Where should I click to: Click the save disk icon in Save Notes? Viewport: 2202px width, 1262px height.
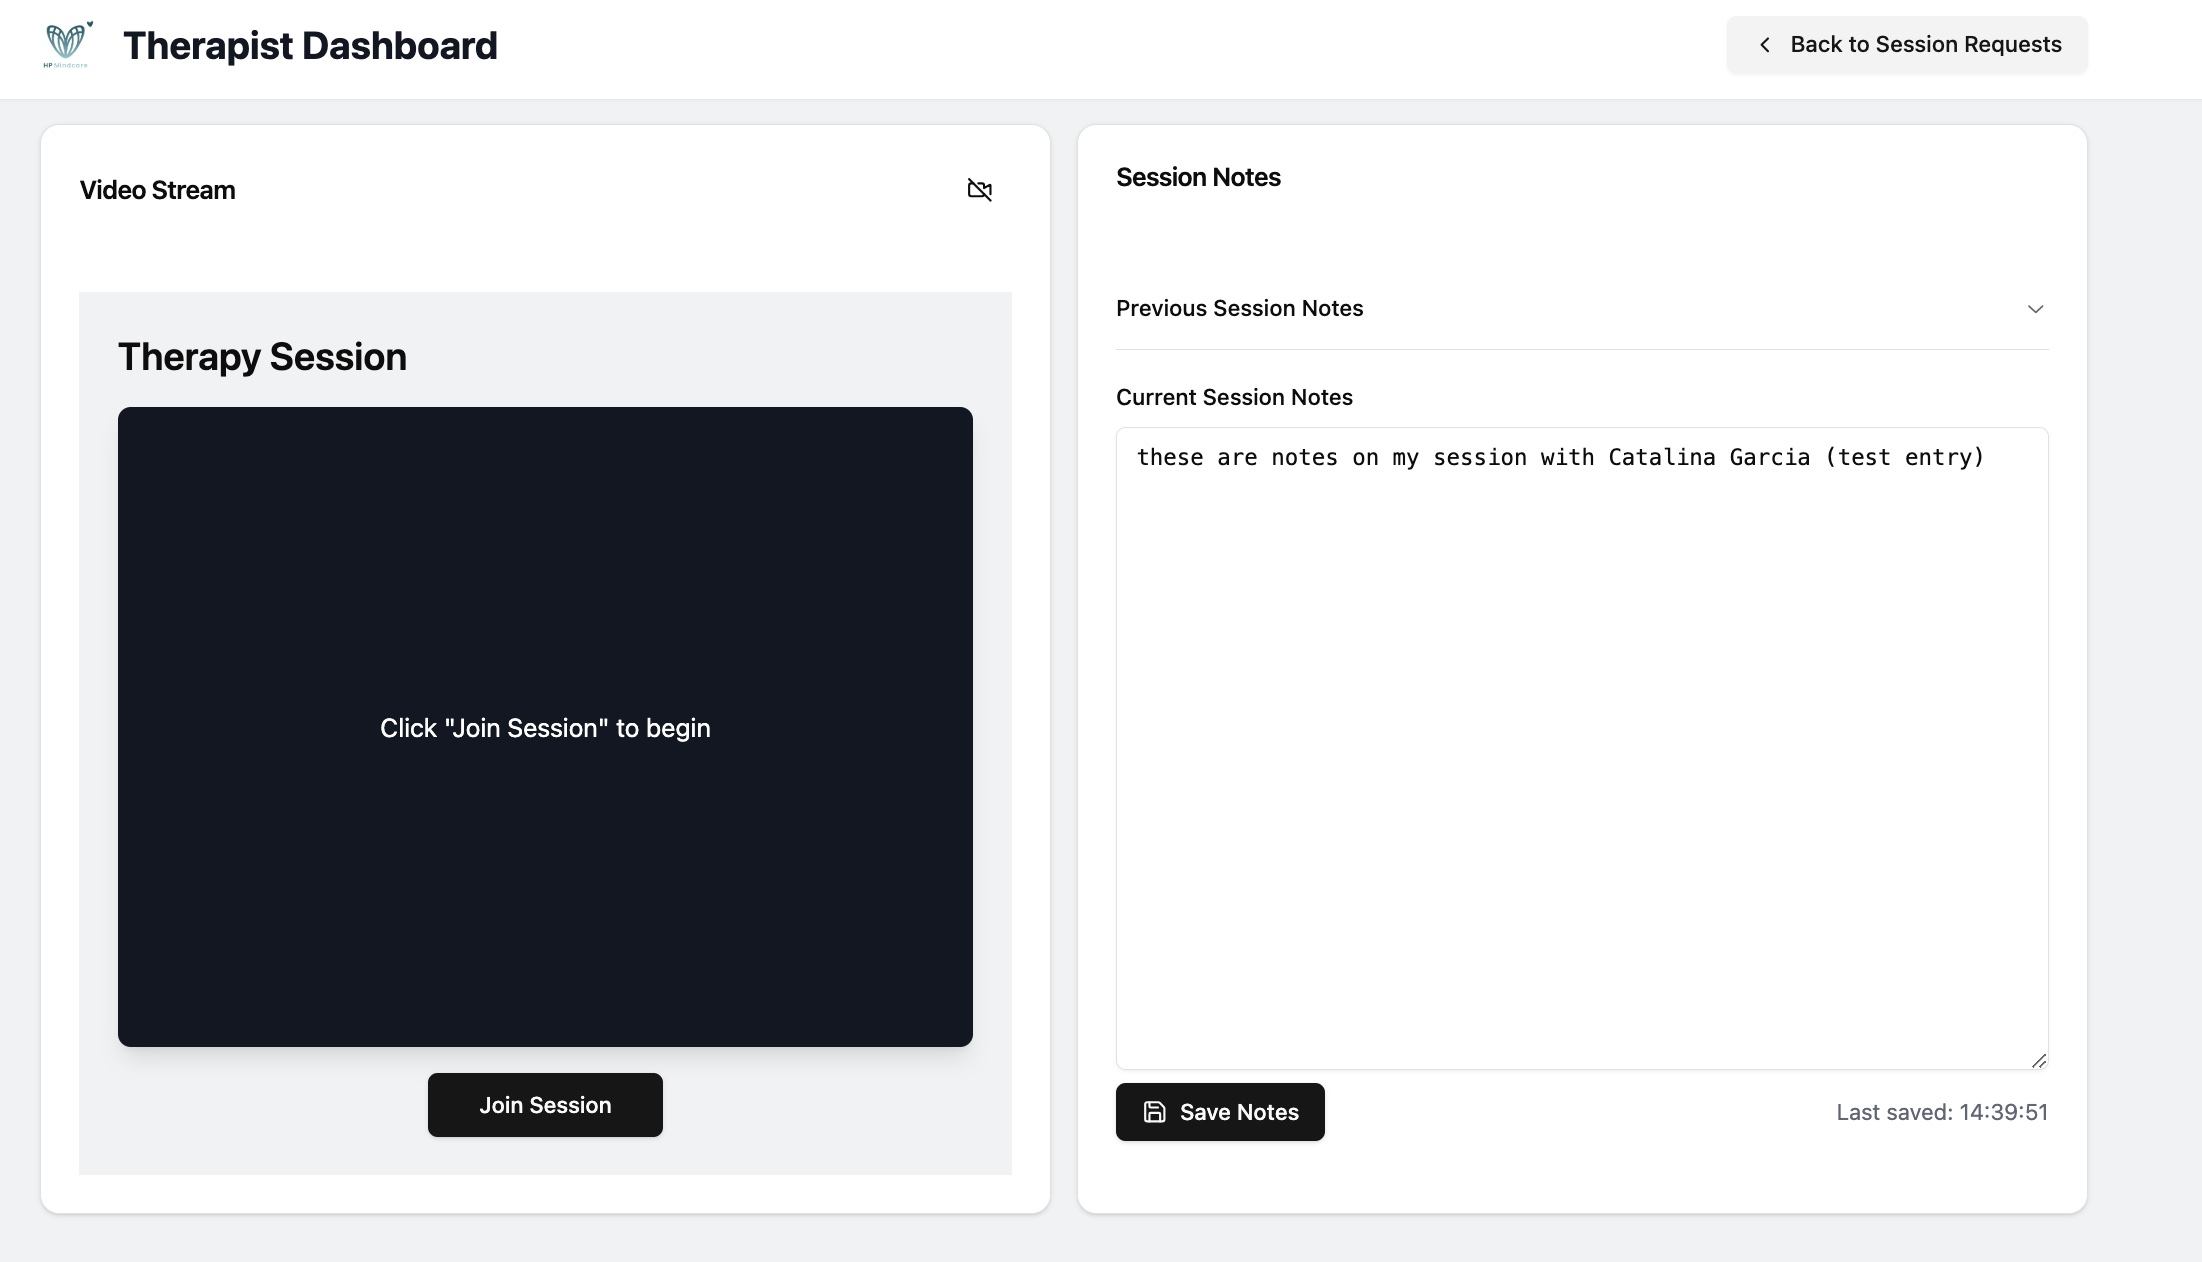click(1155, 1112)
